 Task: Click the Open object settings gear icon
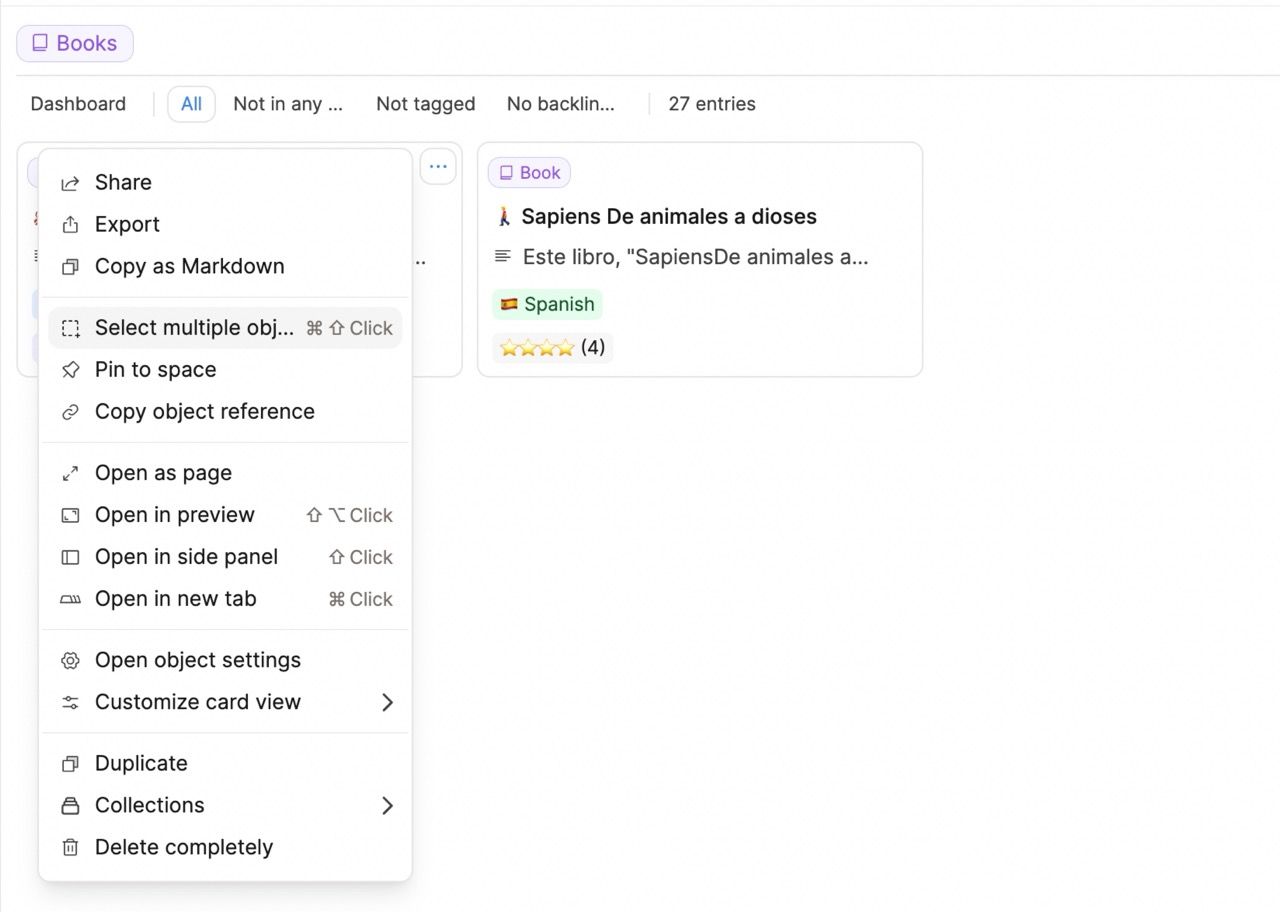[x=70, y=661]
